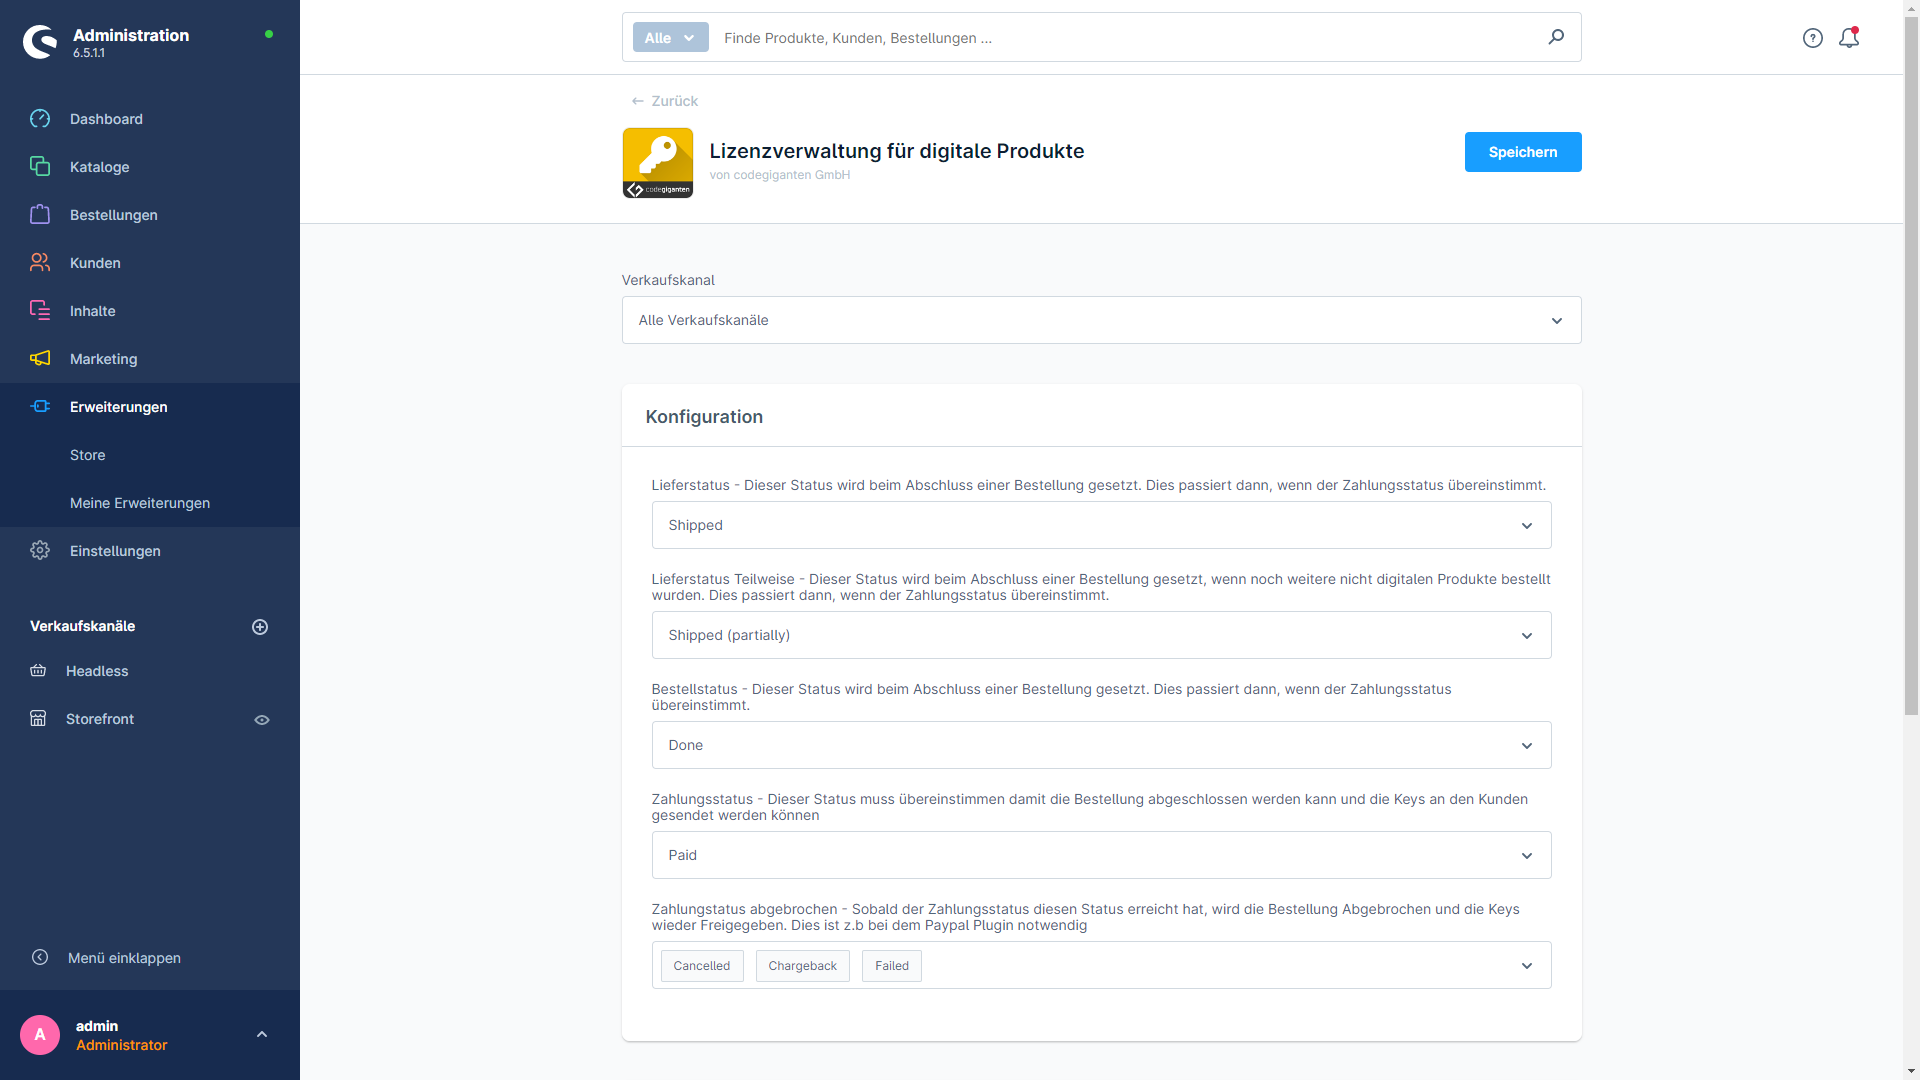The height and width of the screenshot is (1080, 1920).
Task: Add a new sales channel with plus icon
Action: [x=260, y=627]
